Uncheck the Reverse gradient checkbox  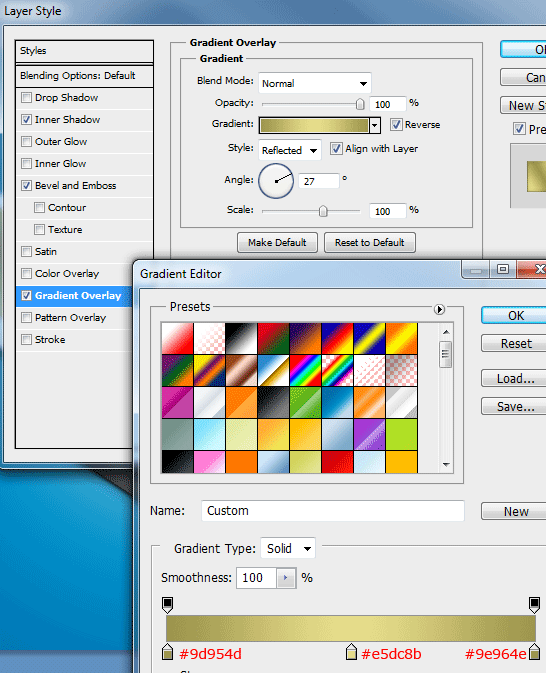tap(396, 124)
